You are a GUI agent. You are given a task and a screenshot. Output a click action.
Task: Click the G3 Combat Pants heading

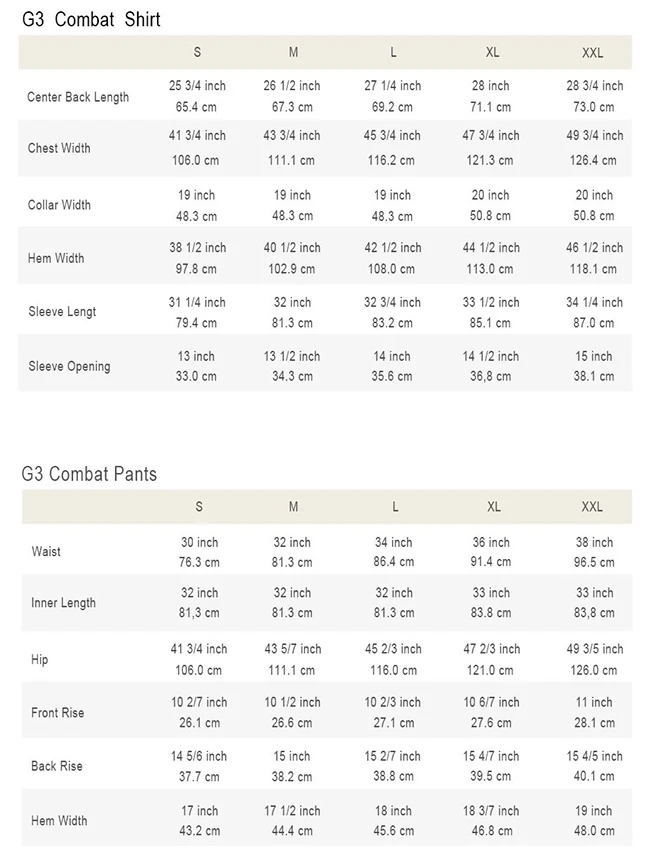(89, 474)
